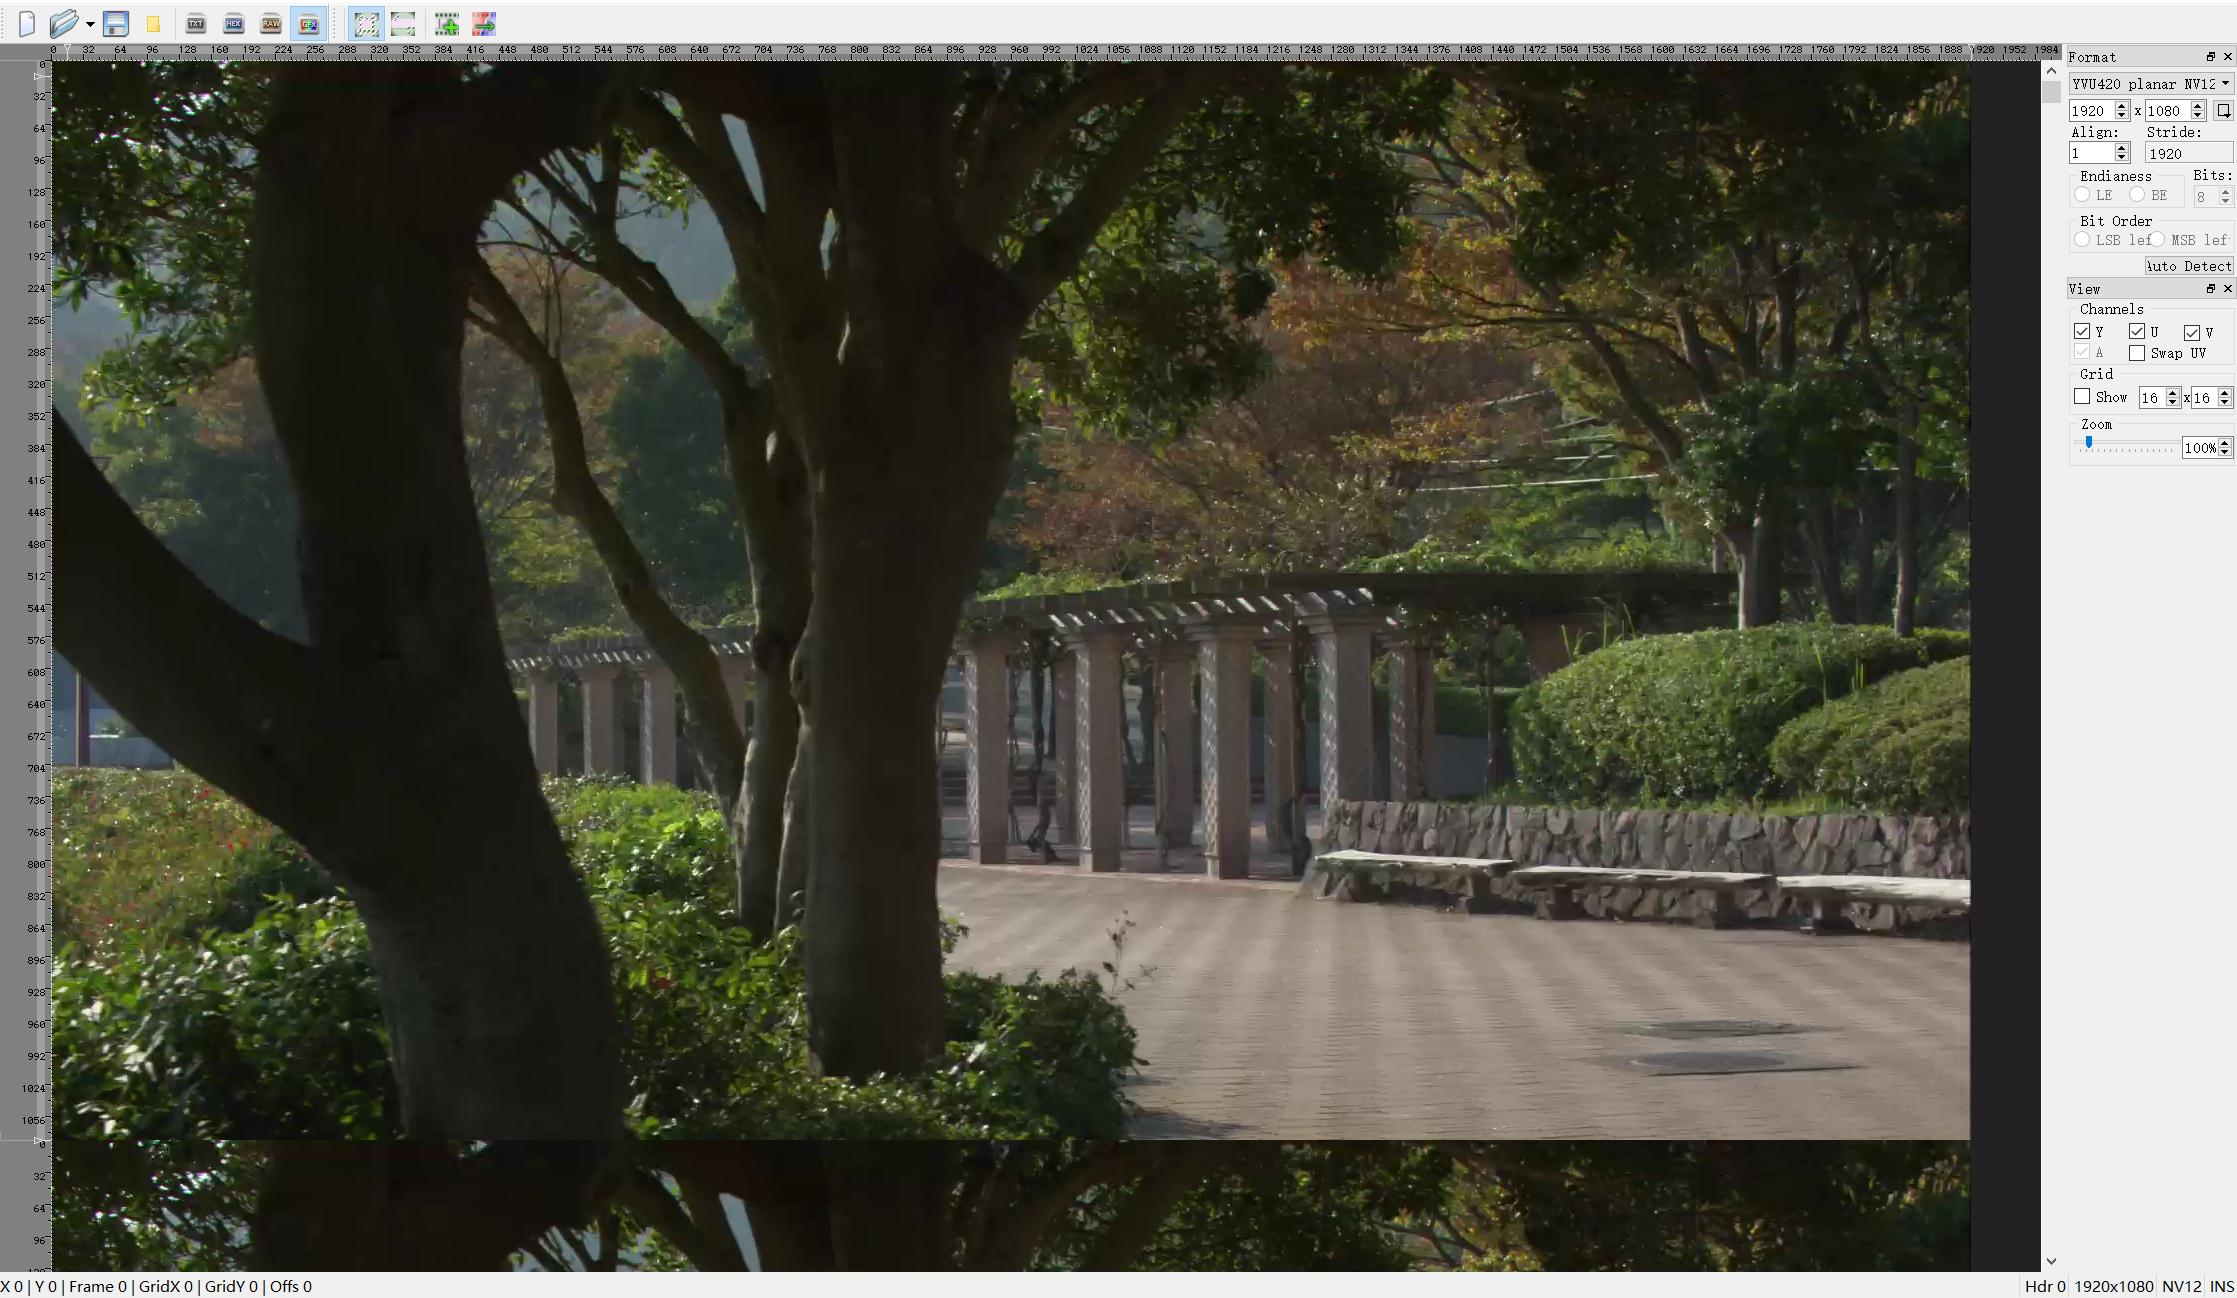Click the "Offs 0" status bar entry
This screenshot has height=1298, width=2237.
[x=291, y=1287]
